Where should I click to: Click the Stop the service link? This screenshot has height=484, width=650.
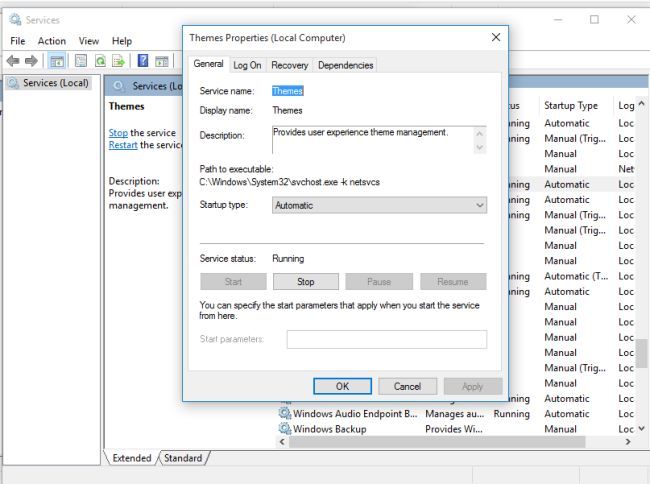coord(118,133)
